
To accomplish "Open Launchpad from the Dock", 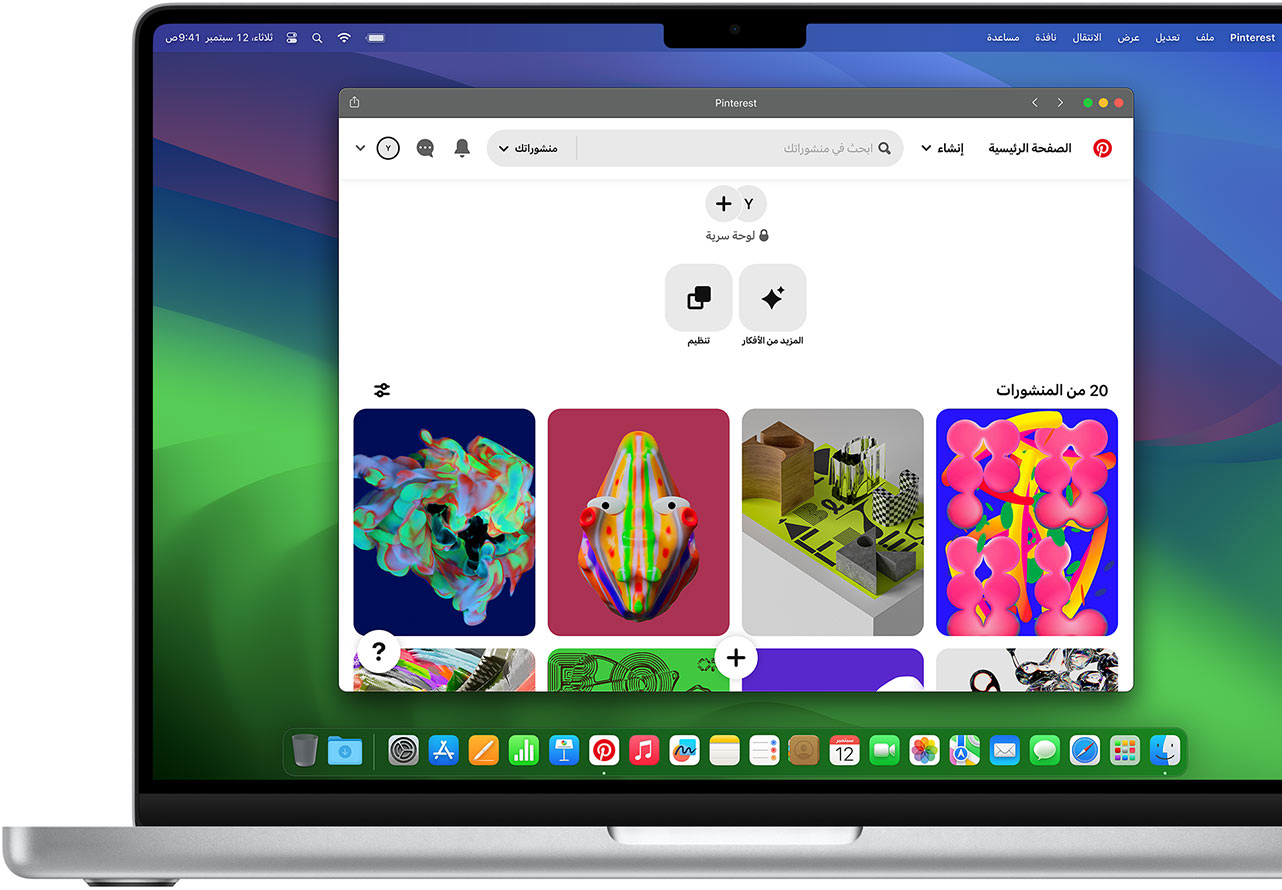I will (1125, 750).
